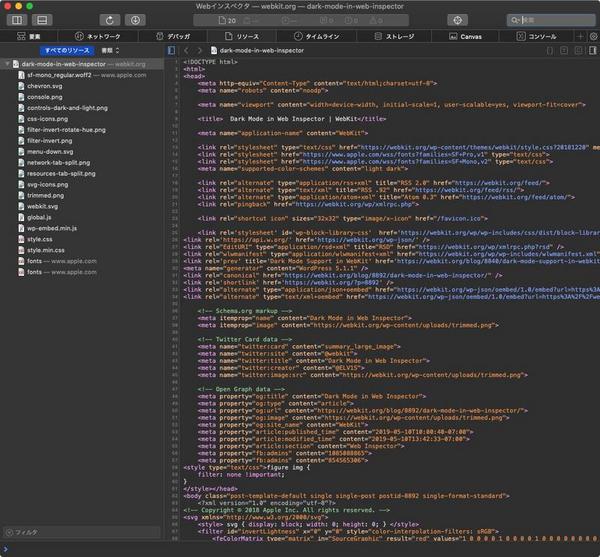600x557 pixels.
Task: Go back in resource history
Action: click(x=186, y=50)
